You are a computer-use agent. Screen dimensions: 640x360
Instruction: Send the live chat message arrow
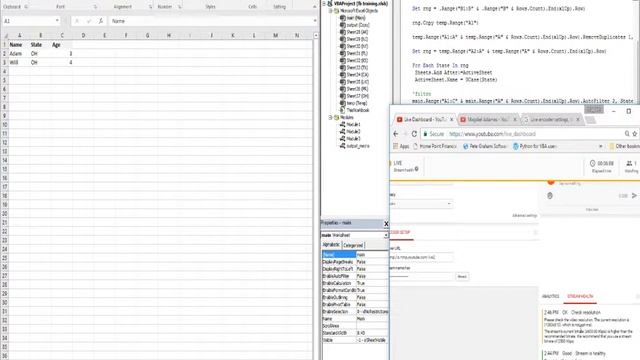634,196
